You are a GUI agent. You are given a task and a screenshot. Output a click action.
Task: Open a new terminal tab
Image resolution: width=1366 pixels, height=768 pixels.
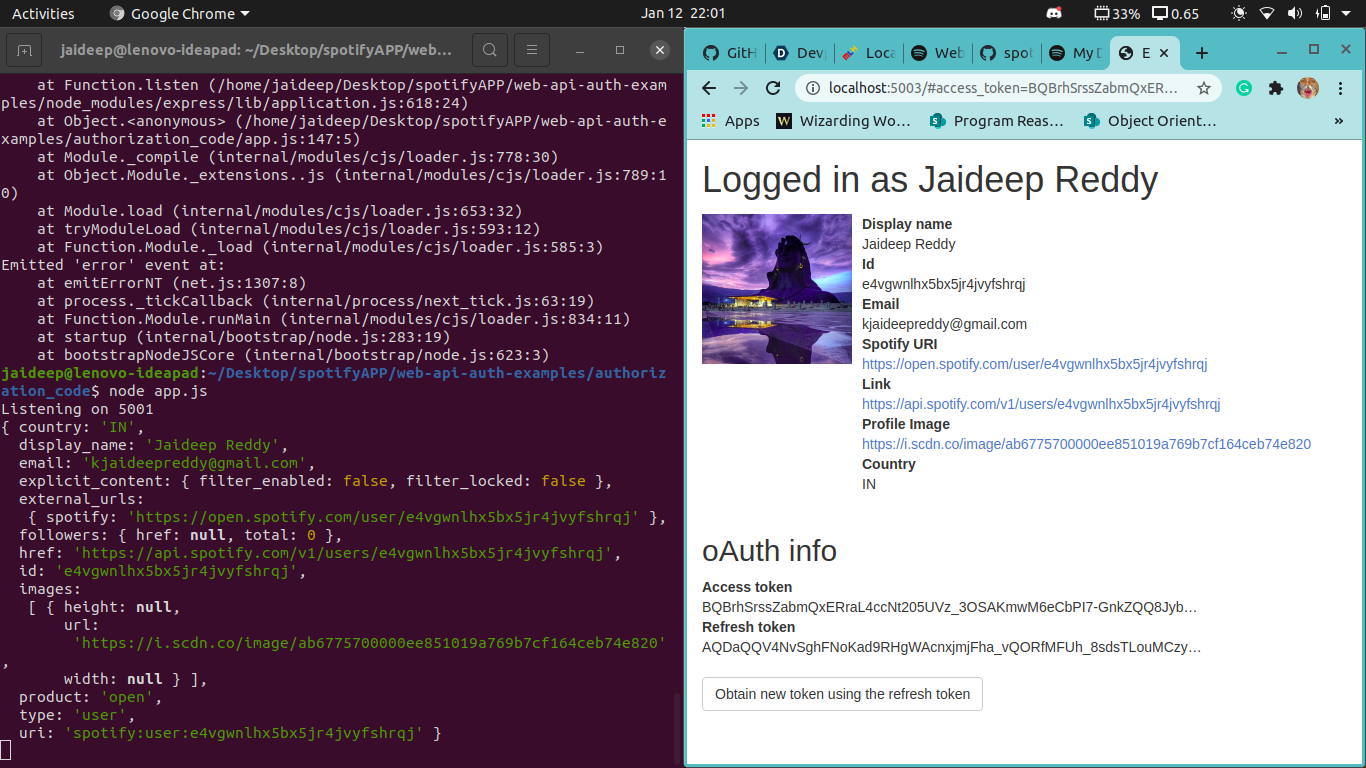point(24,50)
